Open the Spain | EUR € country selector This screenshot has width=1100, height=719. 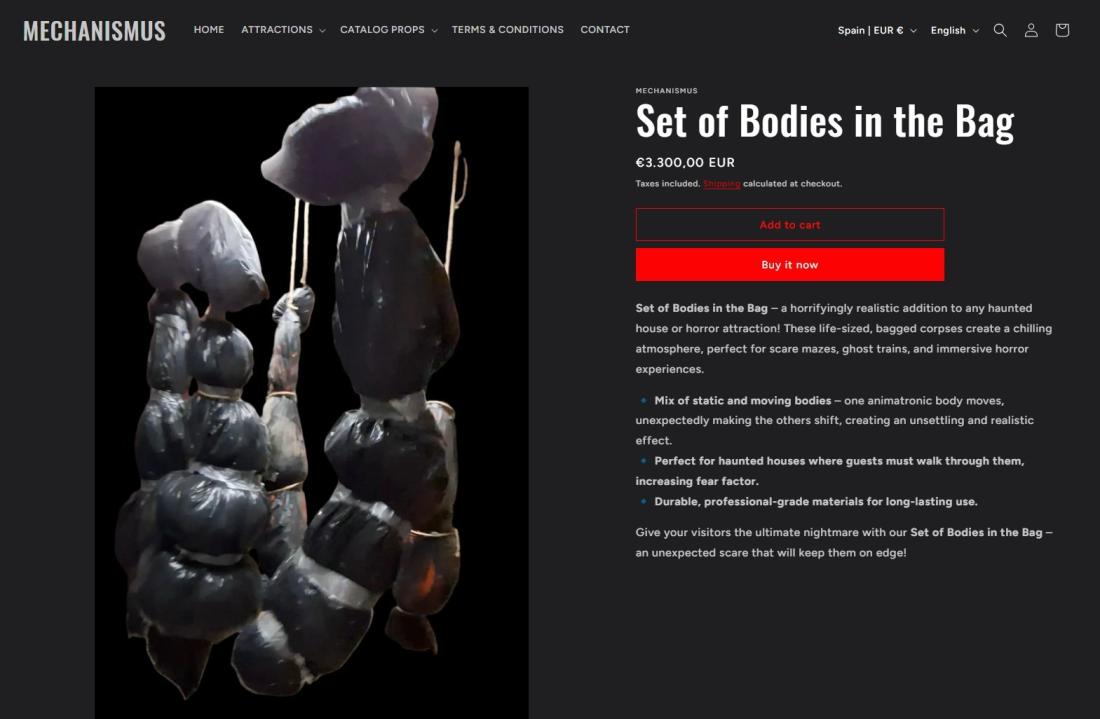pyautogui.click(x=877, y=30)
